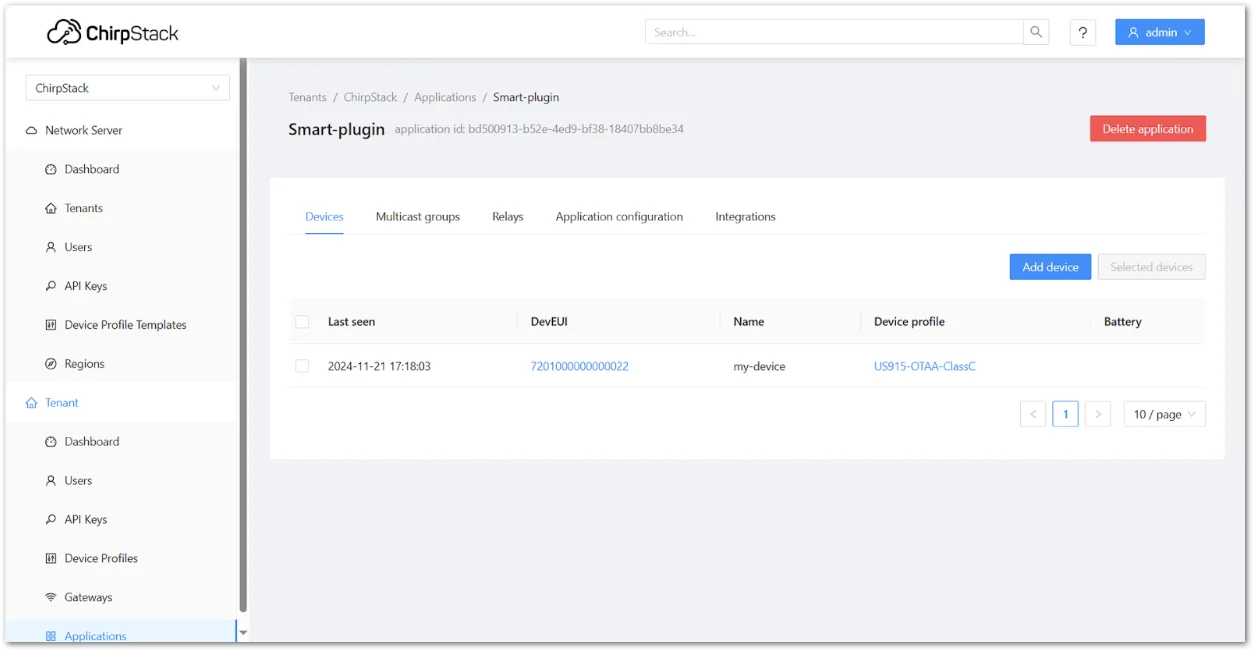Click the Delete application button
Screen dimensions: 1254x651
click(x=1148, y=129)
